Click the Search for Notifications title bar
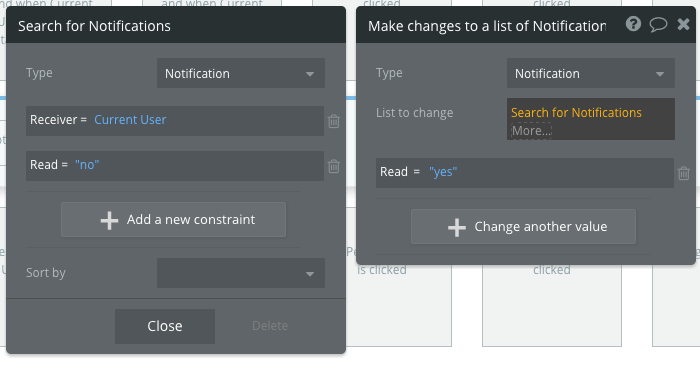This screenshot has height=370, width=700. [176, 25]
